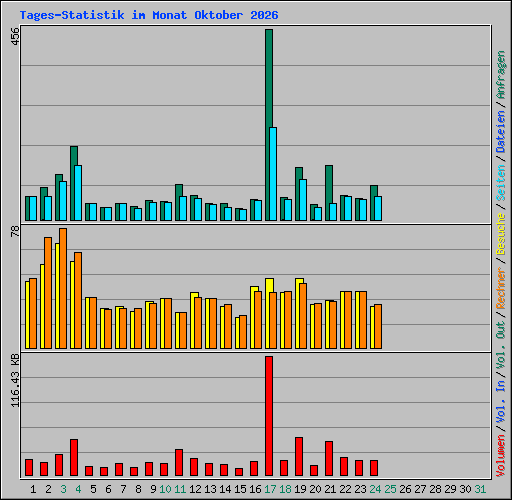512x500 pixels.
Task: Click the "Anfragen" legend word
Action: pyautogui.click(x=501, y=75)
